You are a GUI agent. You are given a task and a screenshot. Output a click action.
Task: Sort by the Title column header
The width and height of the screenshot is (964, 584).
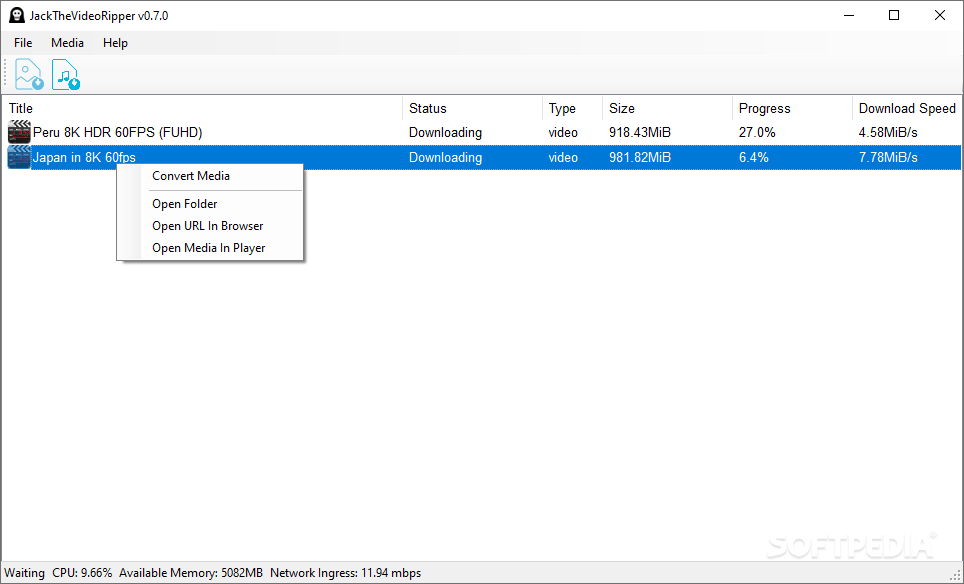[x=202, y=108]
